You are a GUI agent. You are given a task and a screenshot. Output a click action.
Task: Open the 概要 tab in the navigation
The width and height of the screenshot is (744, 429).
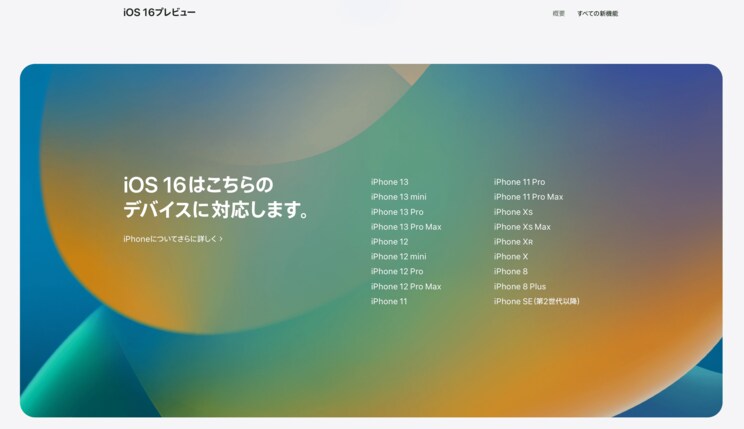pos(558,14)
